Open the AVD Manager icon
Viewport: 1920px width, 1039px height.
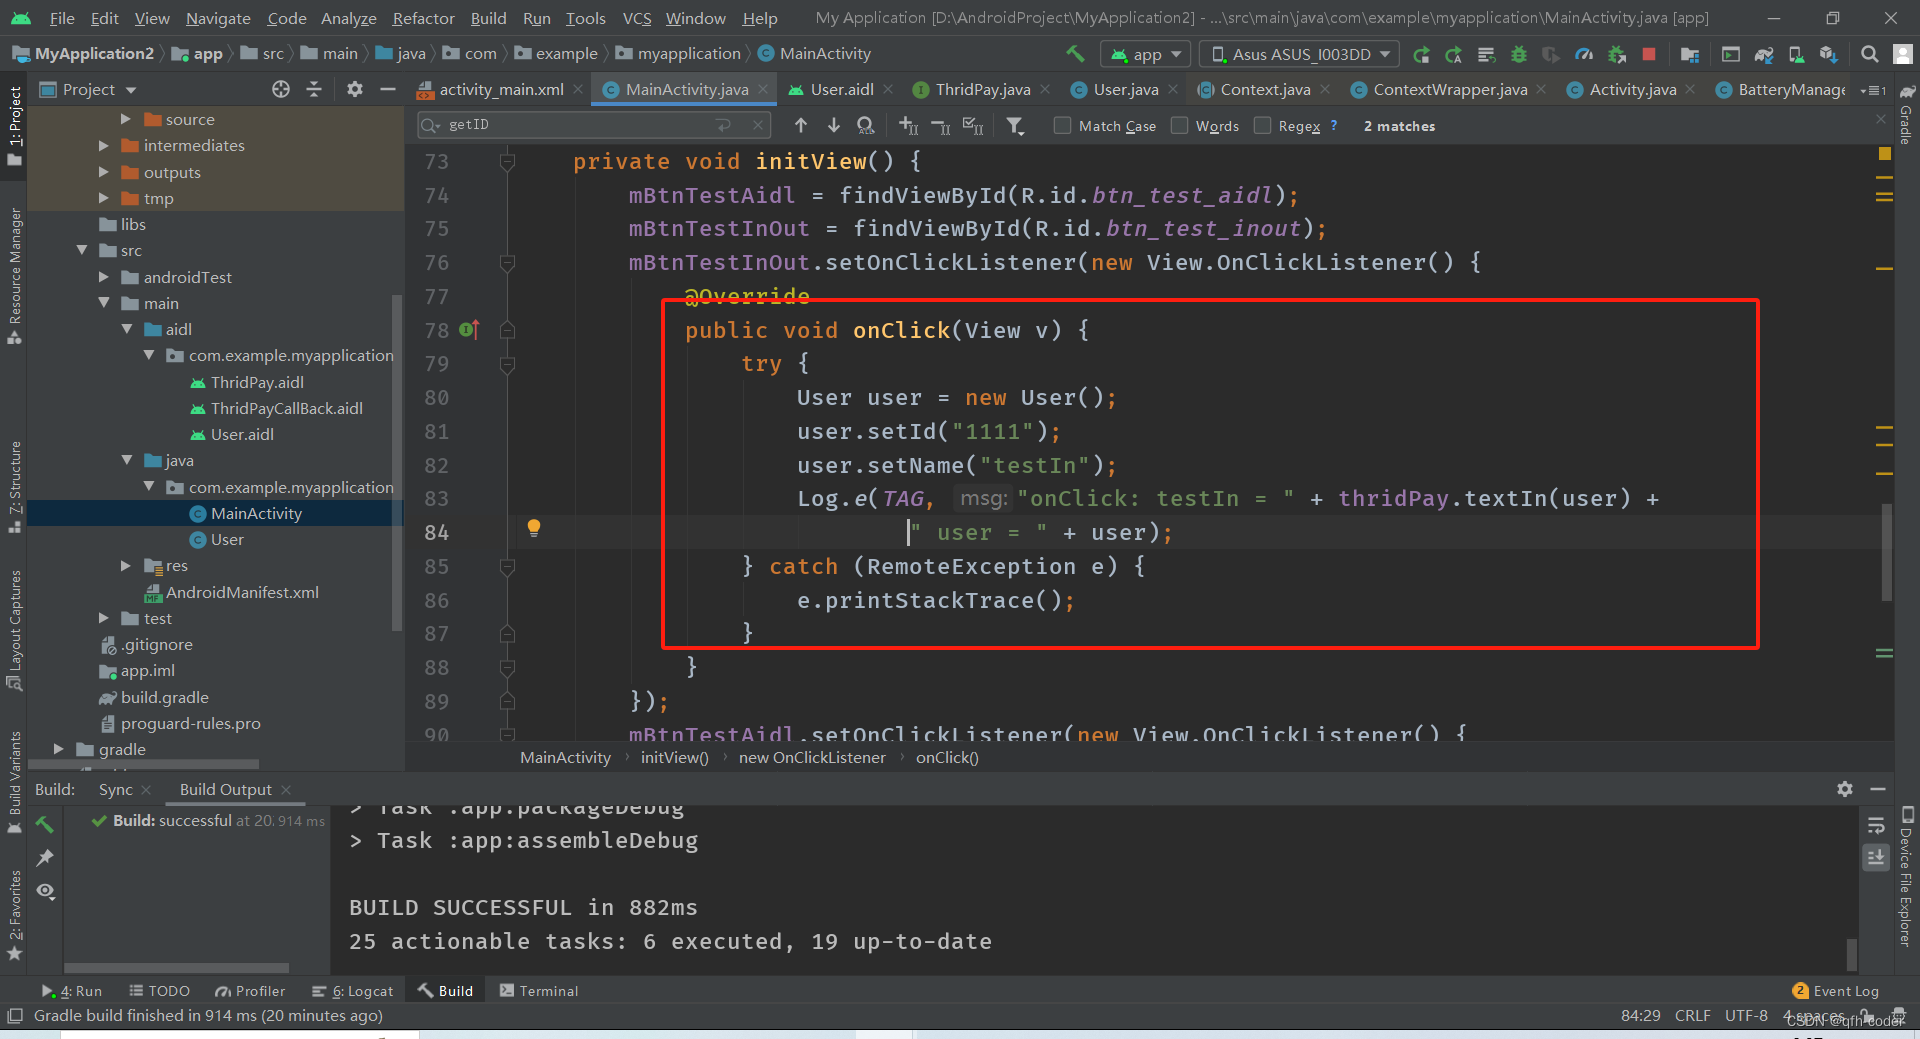tap(1796, 54)
